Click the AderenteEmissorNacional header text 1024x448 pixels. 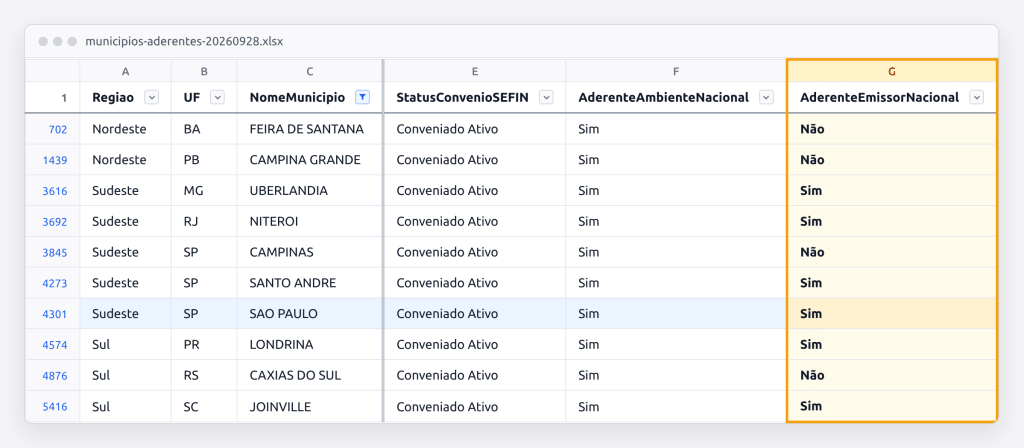coord(880,97)
